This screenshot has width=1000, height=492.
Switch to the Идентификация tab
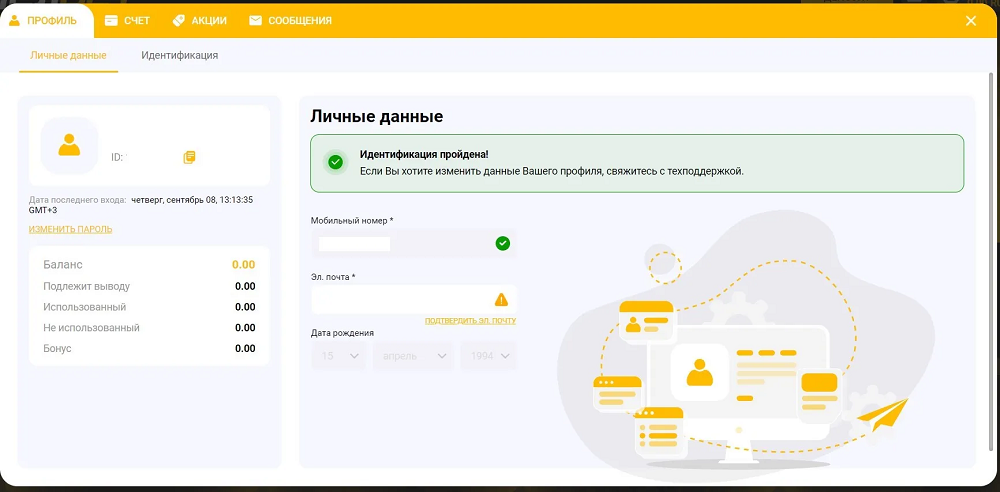[179, 55]
